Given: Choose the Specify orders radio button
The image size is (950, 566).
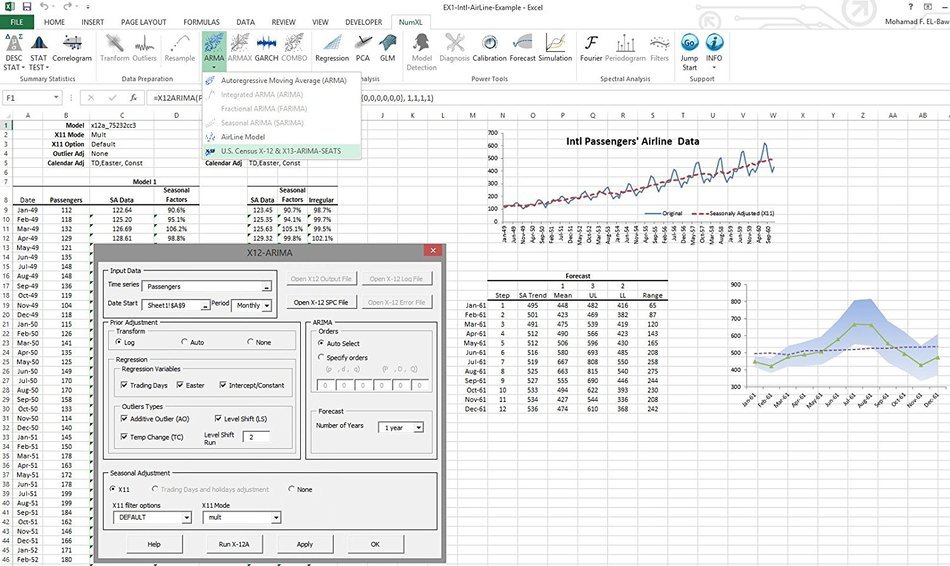Looking at the screenshot, I should click(342, 358).
